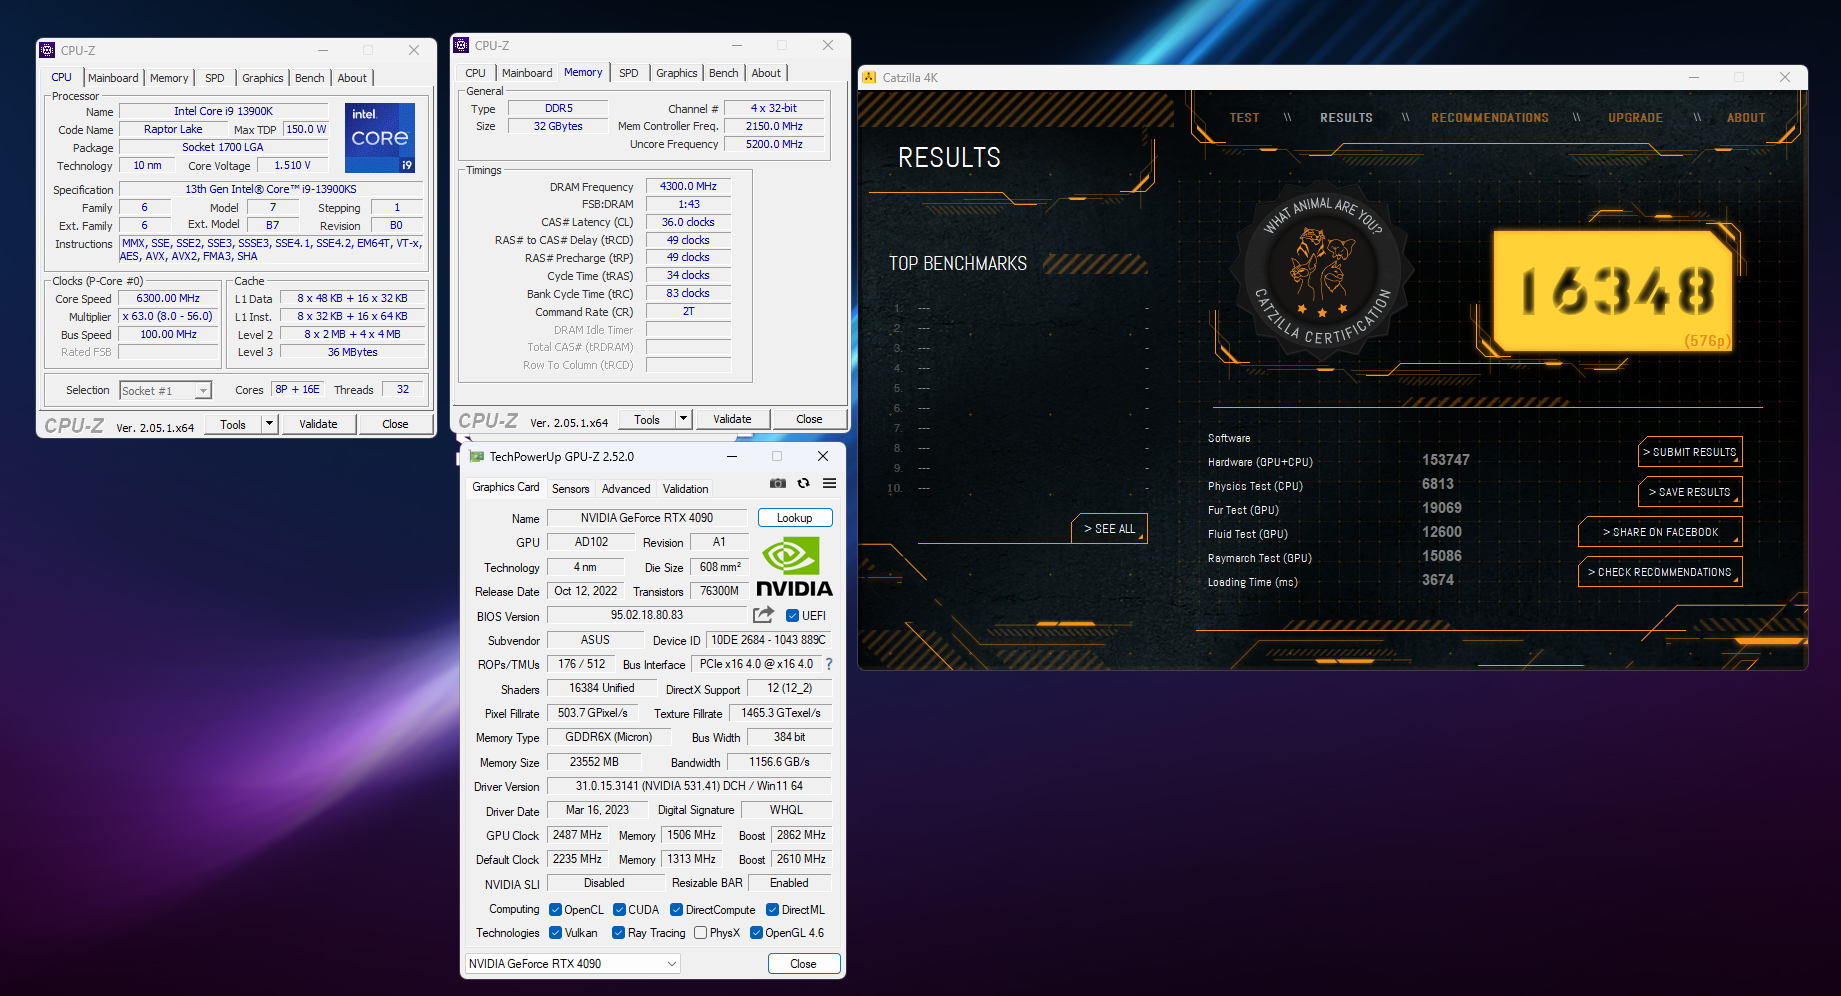The height and width of the screenshot is (996, 1841).
Task: Click the GPU-Z Close button
Action: tap(804, 964)
